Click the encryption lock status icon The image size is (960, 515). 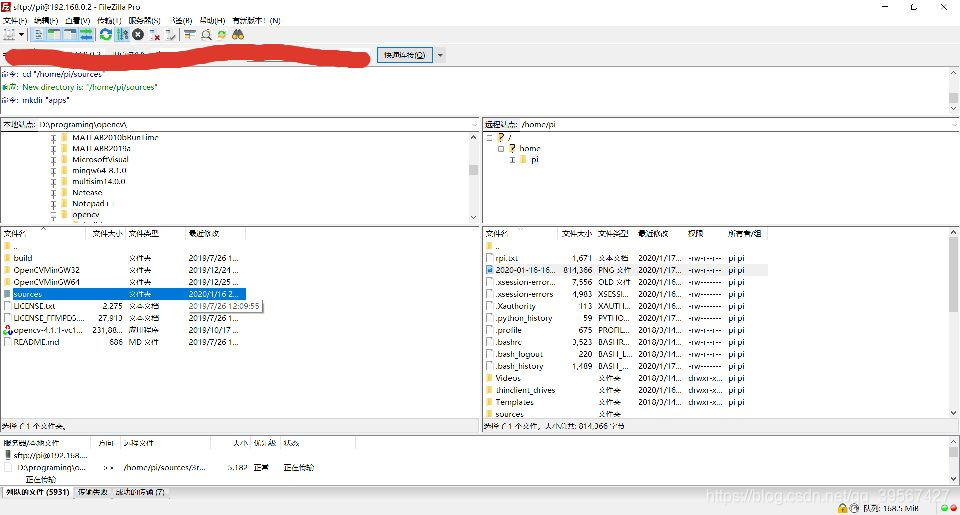pos(842,508)
